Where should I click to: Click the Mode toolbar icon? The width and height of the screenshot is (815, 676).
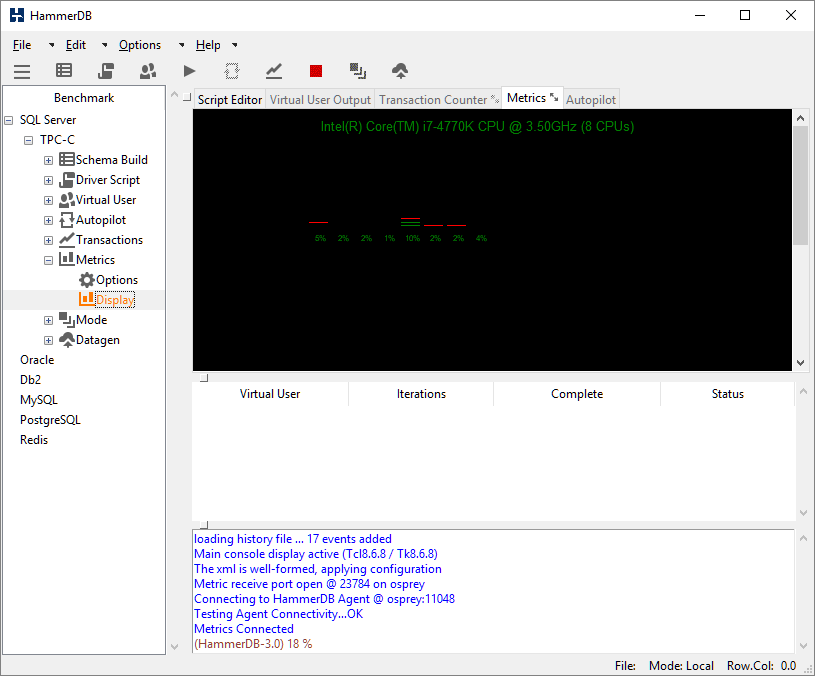click(x=358, y=71)
